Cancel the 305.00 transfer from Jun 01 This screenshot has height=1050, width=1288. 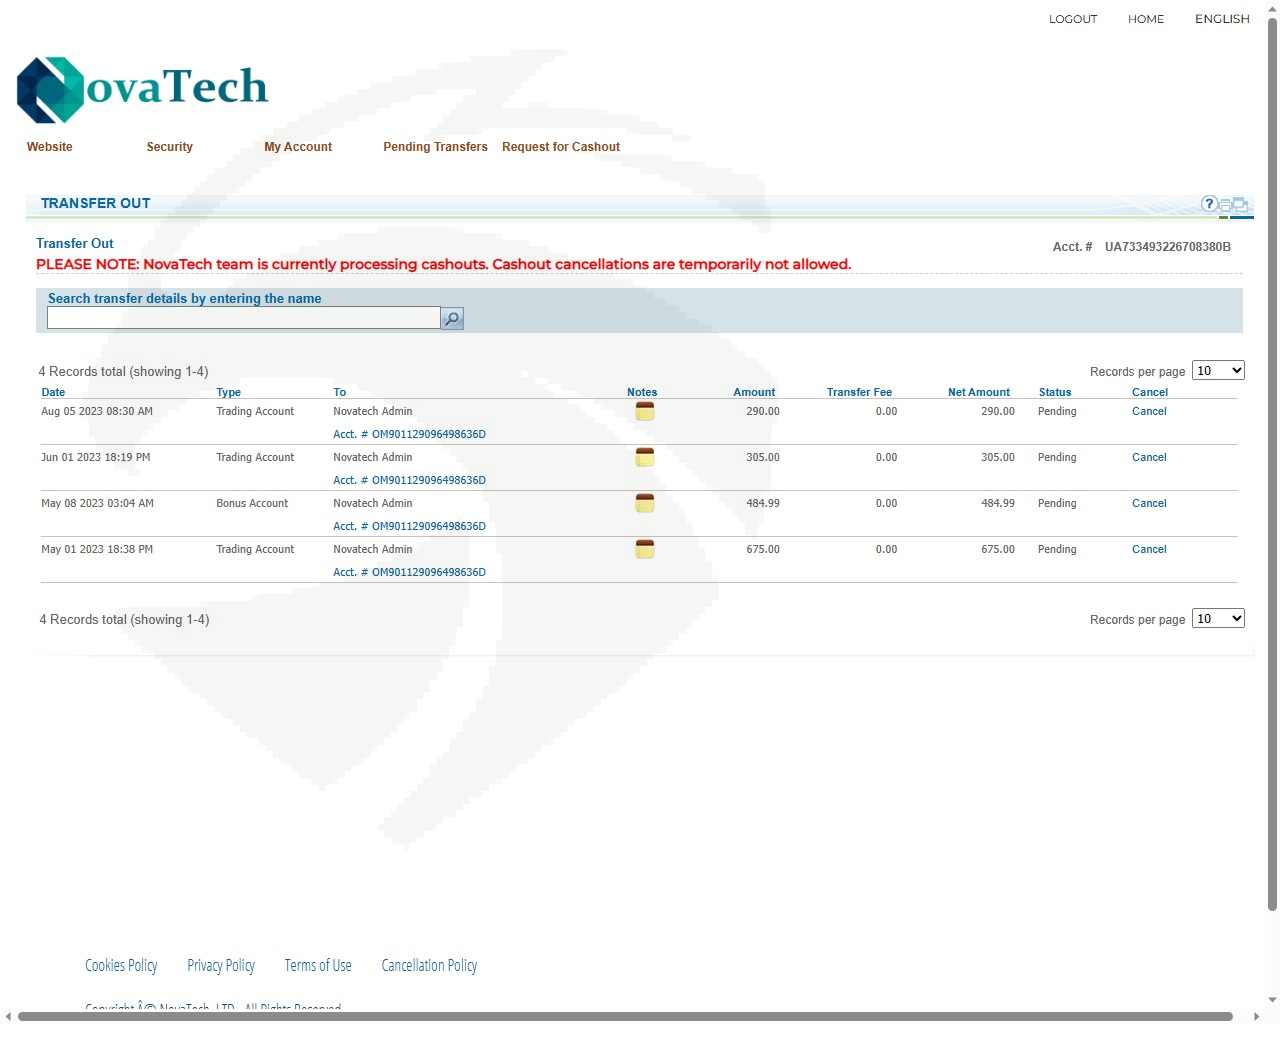pos(1149,457)
